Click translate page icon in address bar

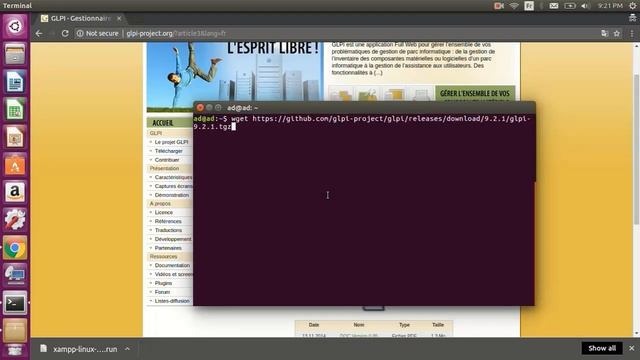coord(604,33)
